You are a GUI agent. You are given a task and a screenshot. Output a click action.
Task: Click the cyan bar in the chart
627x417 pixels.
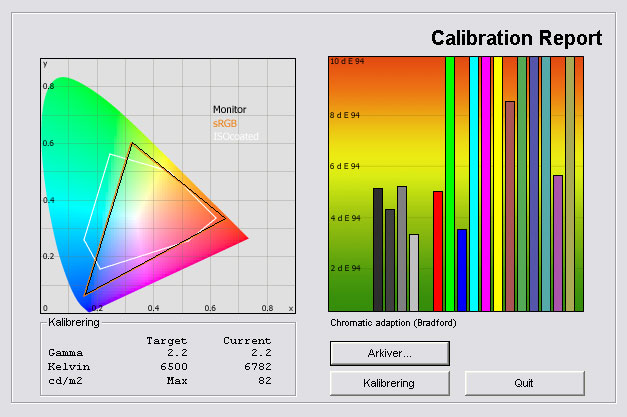[474, 184]
